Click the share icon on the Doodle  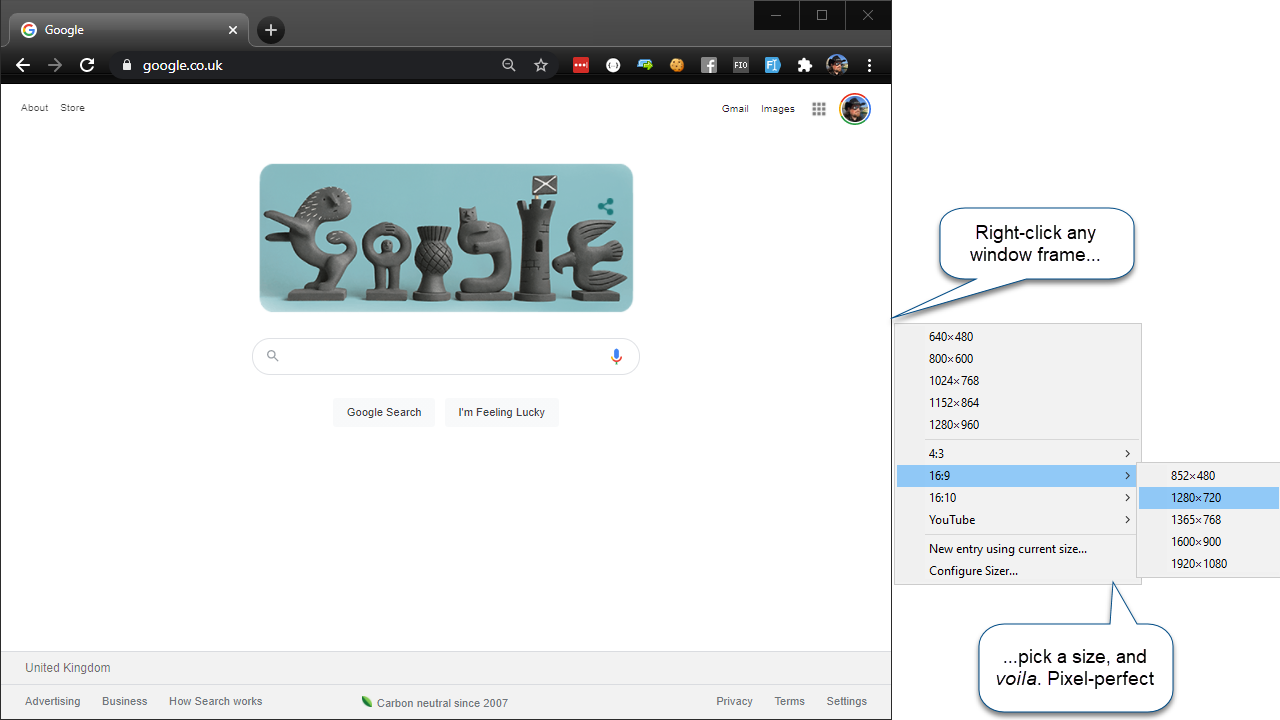(605, 207)
